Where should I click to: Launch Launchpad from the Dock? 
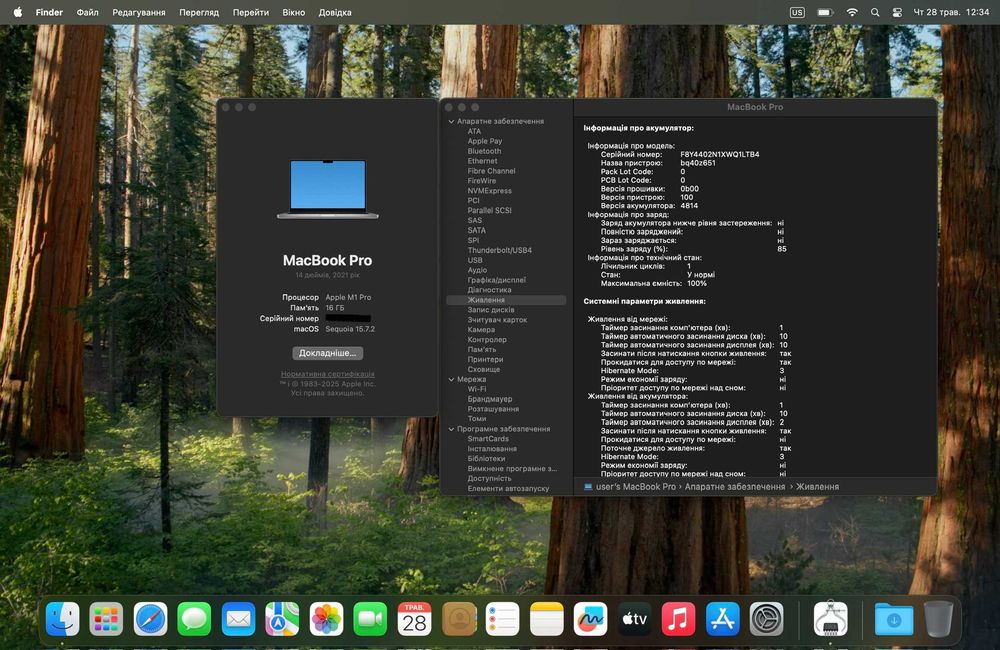point(106,619)
